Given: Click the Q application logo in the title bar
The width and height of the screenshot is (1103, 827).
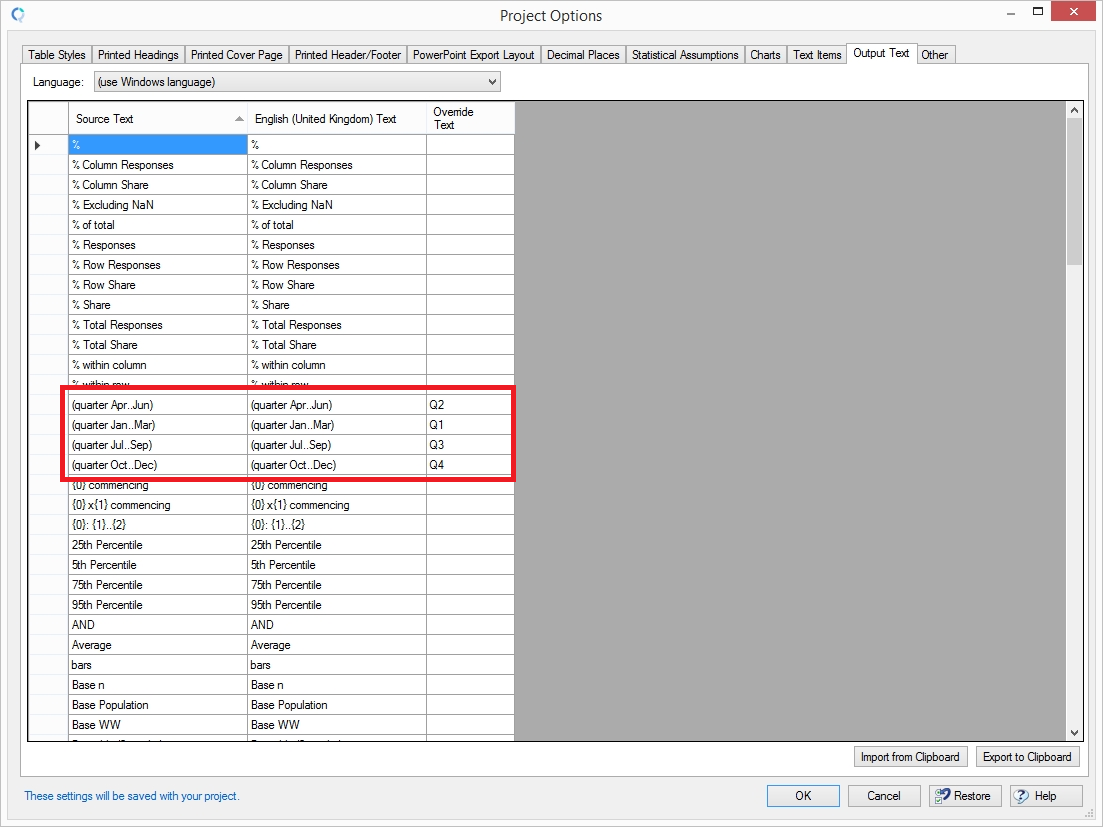Looking at the screenshot, I should pos(18,15).
